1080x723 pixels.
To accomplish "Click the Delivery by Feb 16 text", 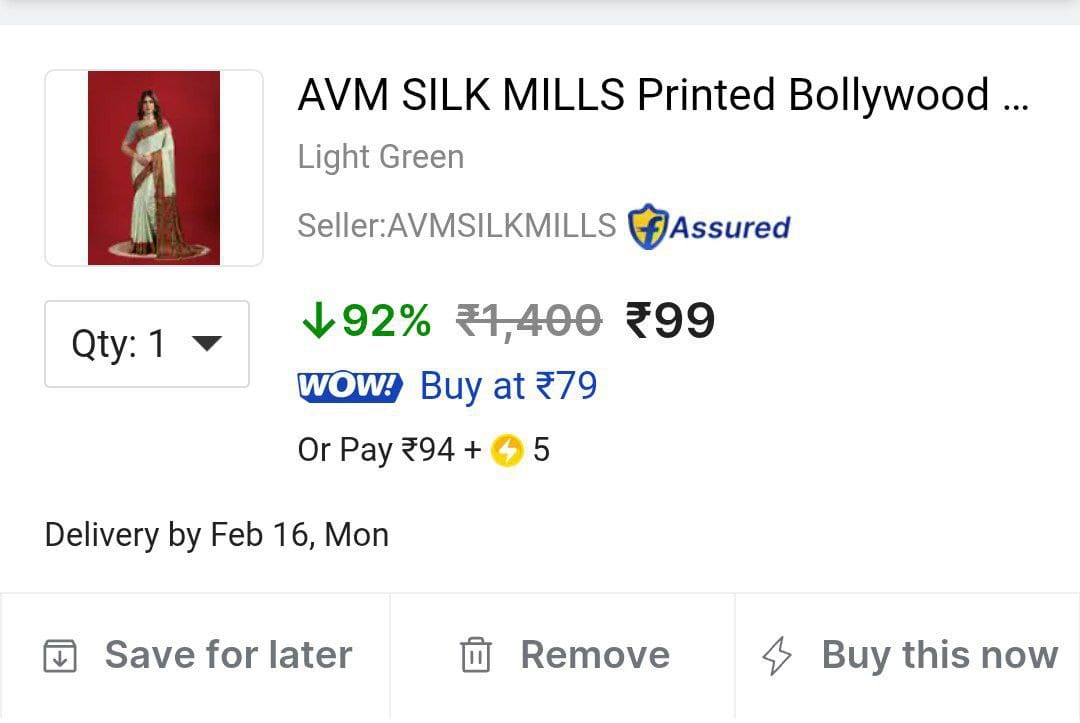I will 217,535.
